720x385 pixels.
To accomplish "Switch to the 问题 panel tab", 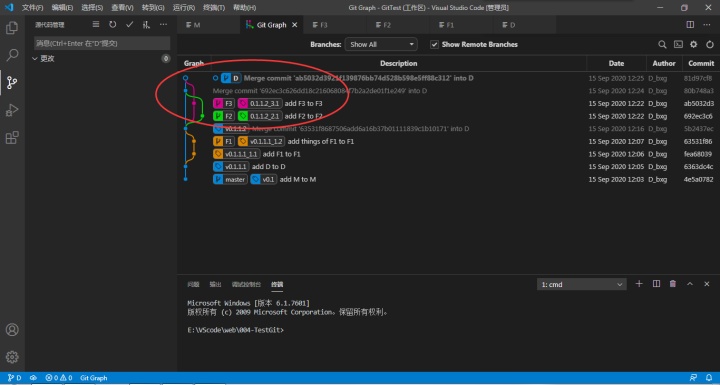I will 193,284.
